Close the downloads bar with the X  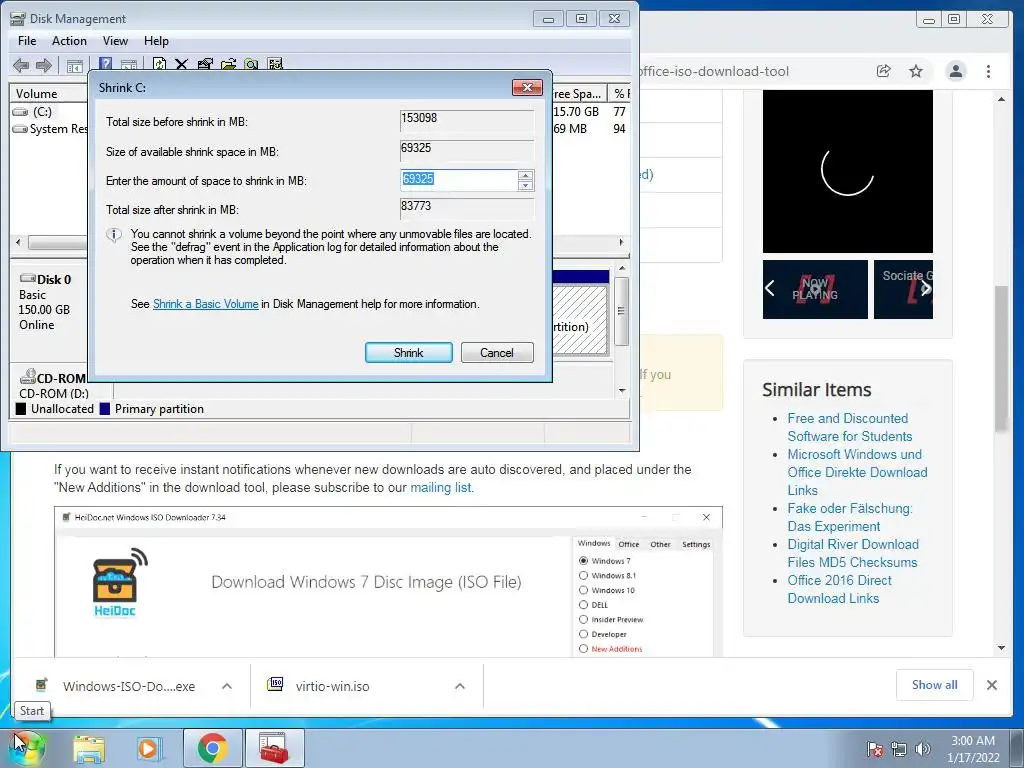tap(991, 685)
